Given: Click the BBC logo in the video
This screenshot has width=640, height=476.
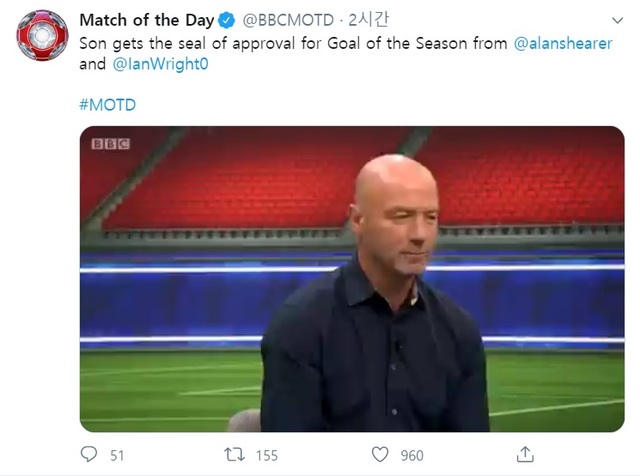Looking at the screenshot, I should [110, 143].
